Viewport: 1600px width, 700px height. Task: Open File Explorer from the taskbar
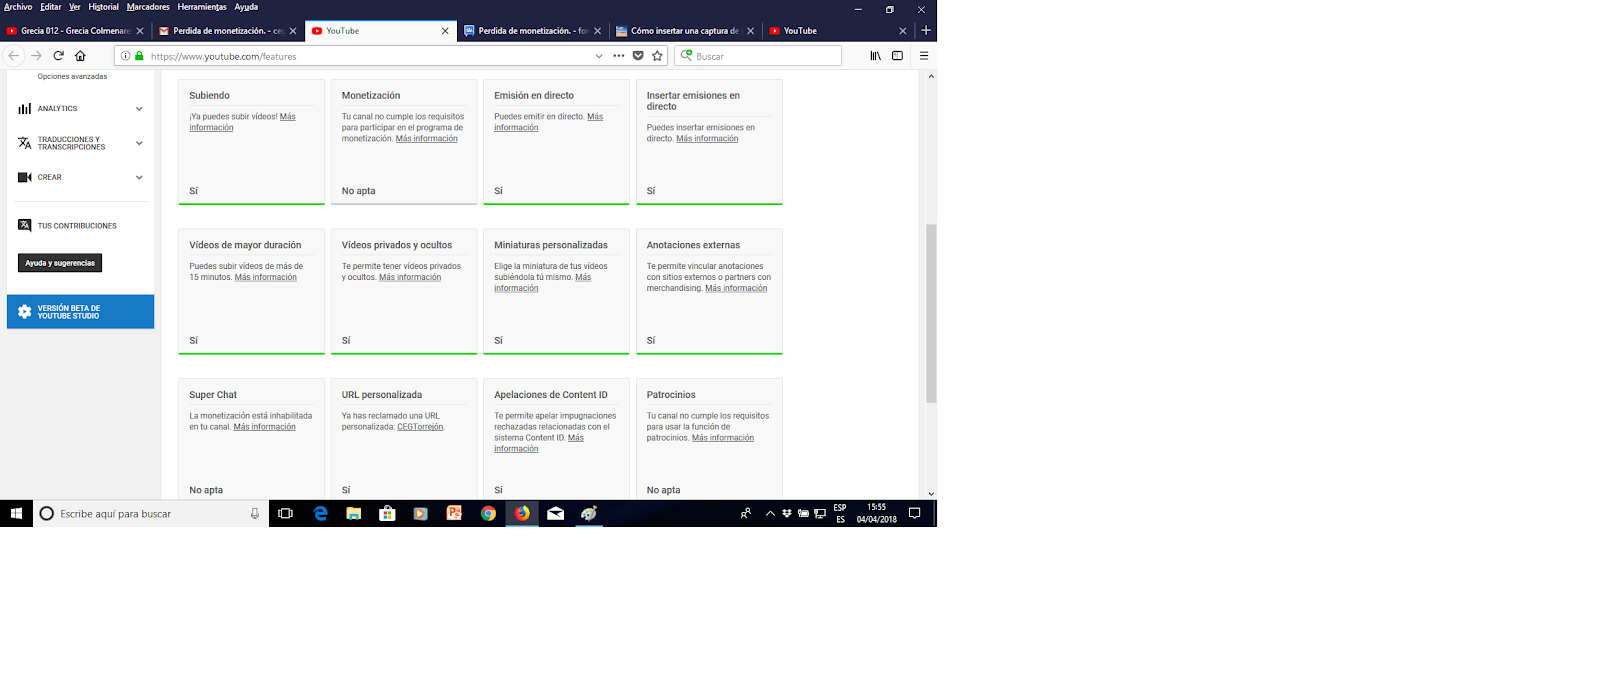point(354,513)
